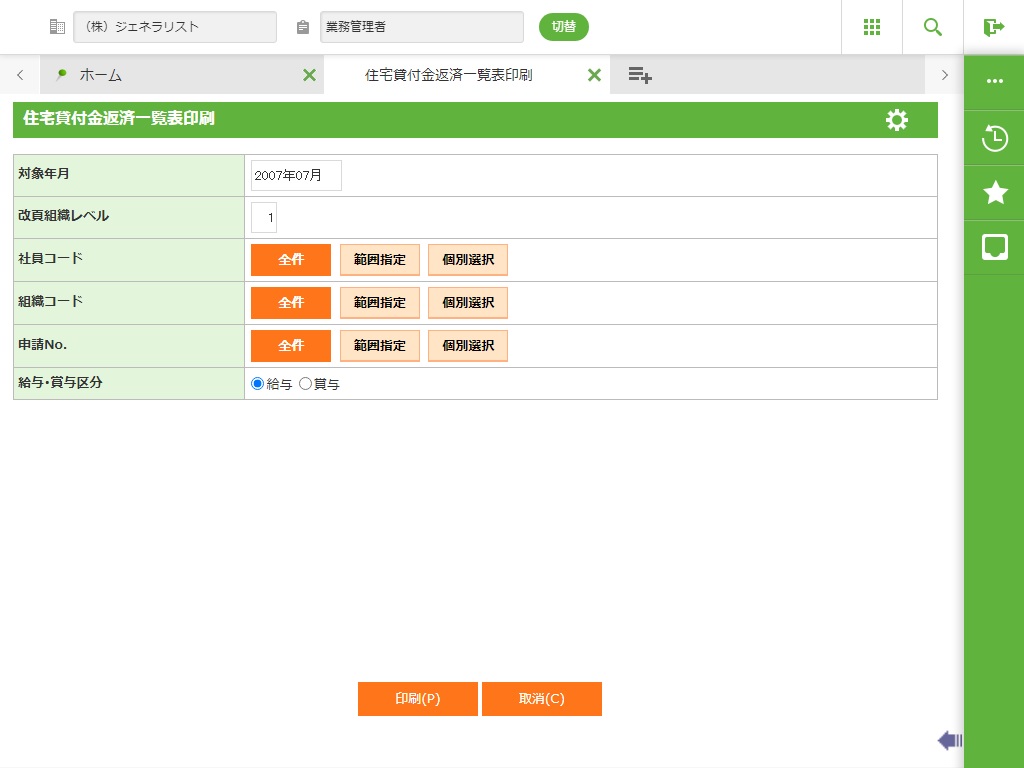1024x768 pixels.
Task: Select the 給与 radio button
Action: (x=258, y=384)
